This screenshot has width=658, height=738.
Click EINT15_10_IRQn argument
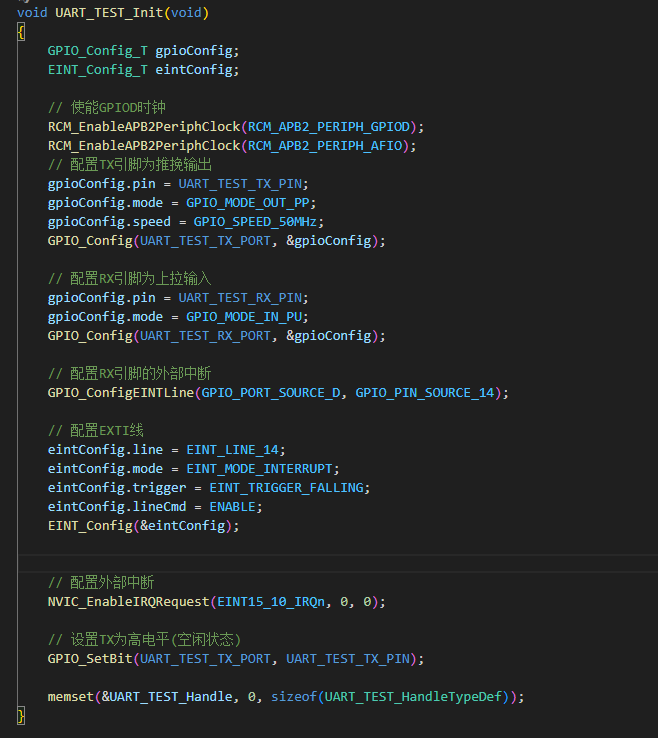point(271,602)
